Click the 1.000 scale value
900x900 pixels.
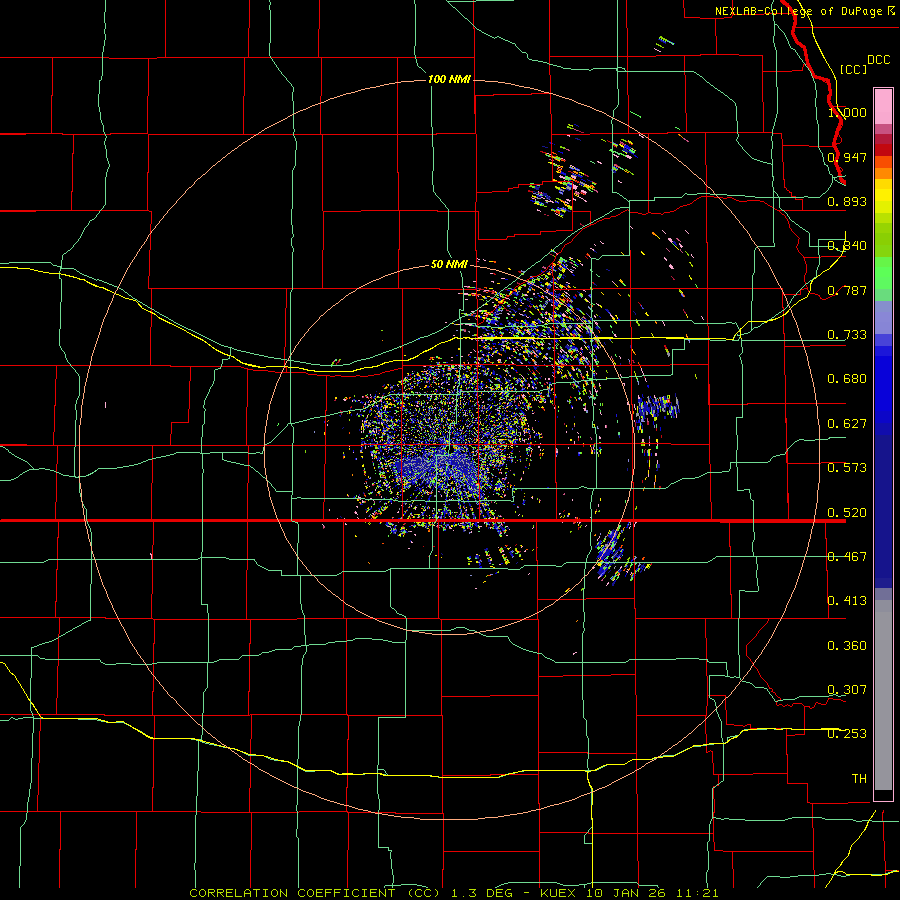(847, 112)
